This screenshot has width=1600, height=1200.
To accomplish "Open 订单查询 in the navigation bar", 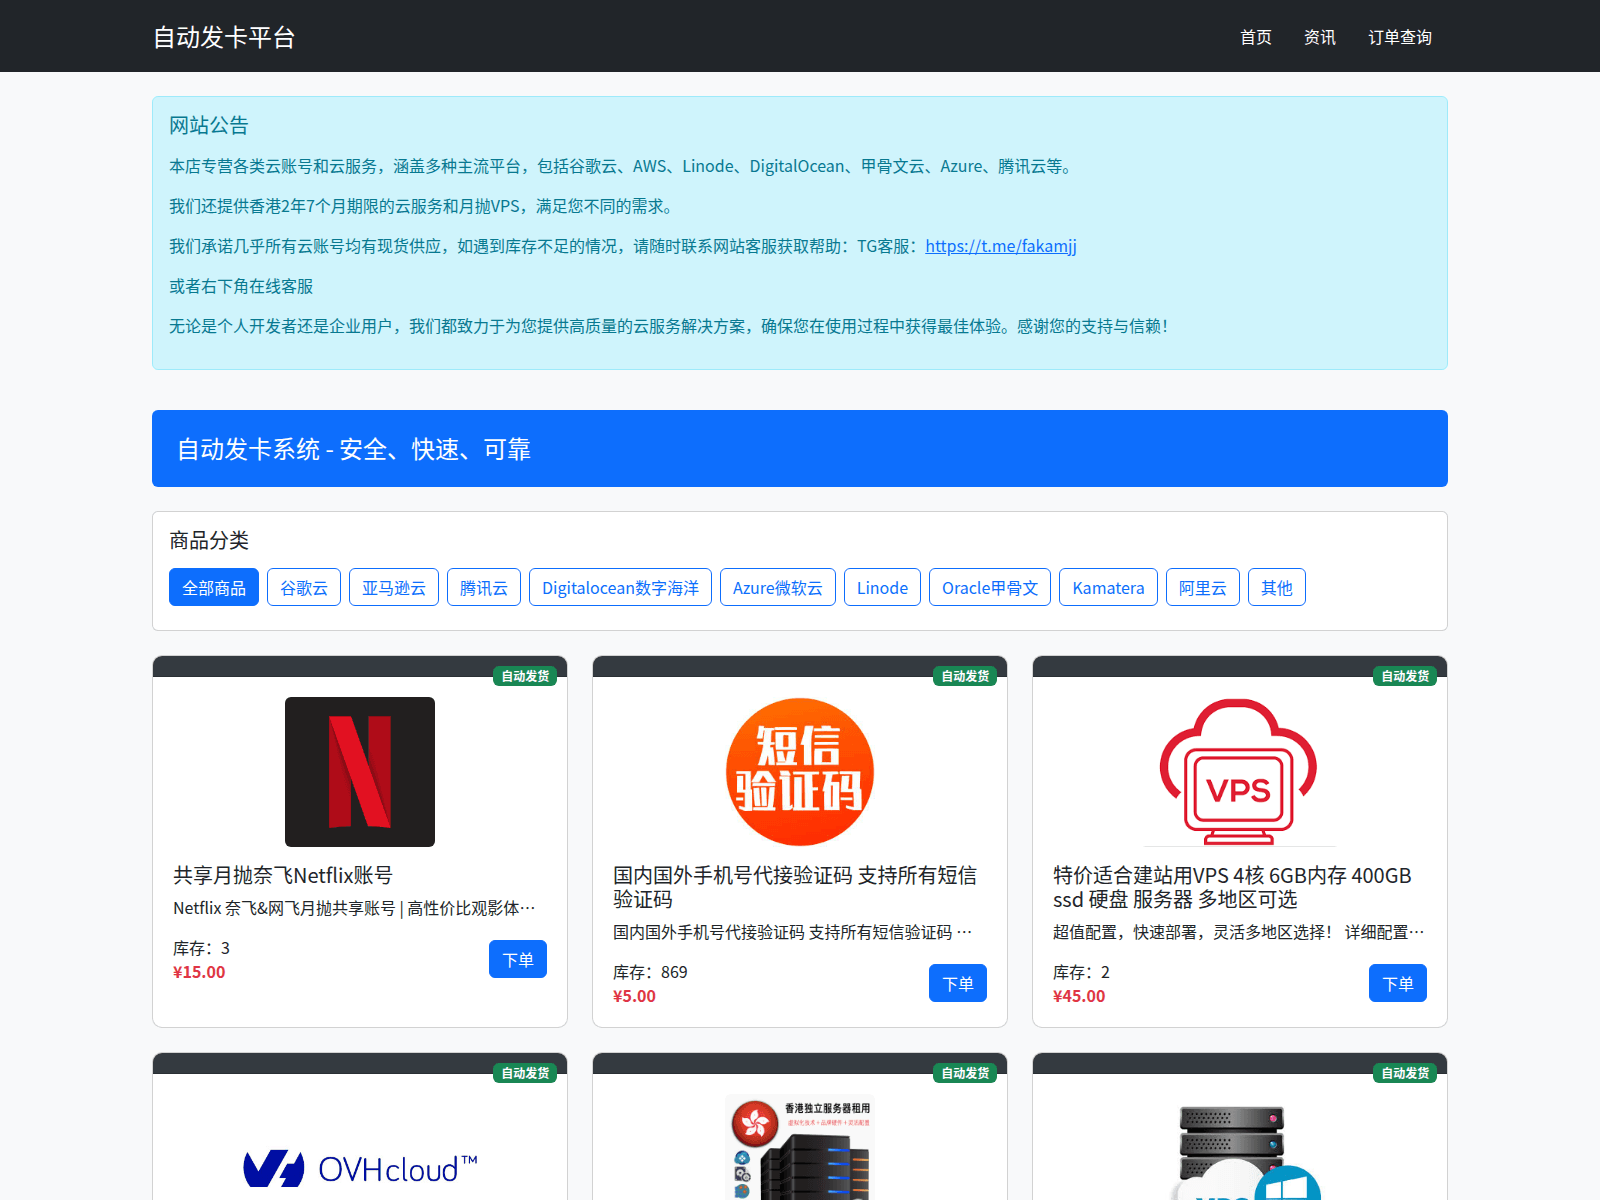I will tap(1400, 37).
